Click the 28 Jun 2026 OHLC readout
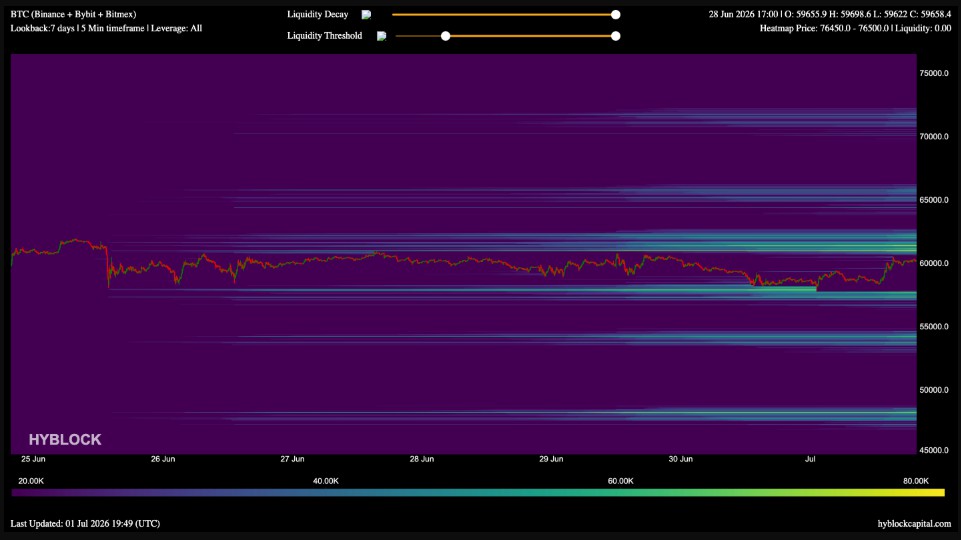The width and height of the screenshot is (961, 540). [x=830, y=14]
